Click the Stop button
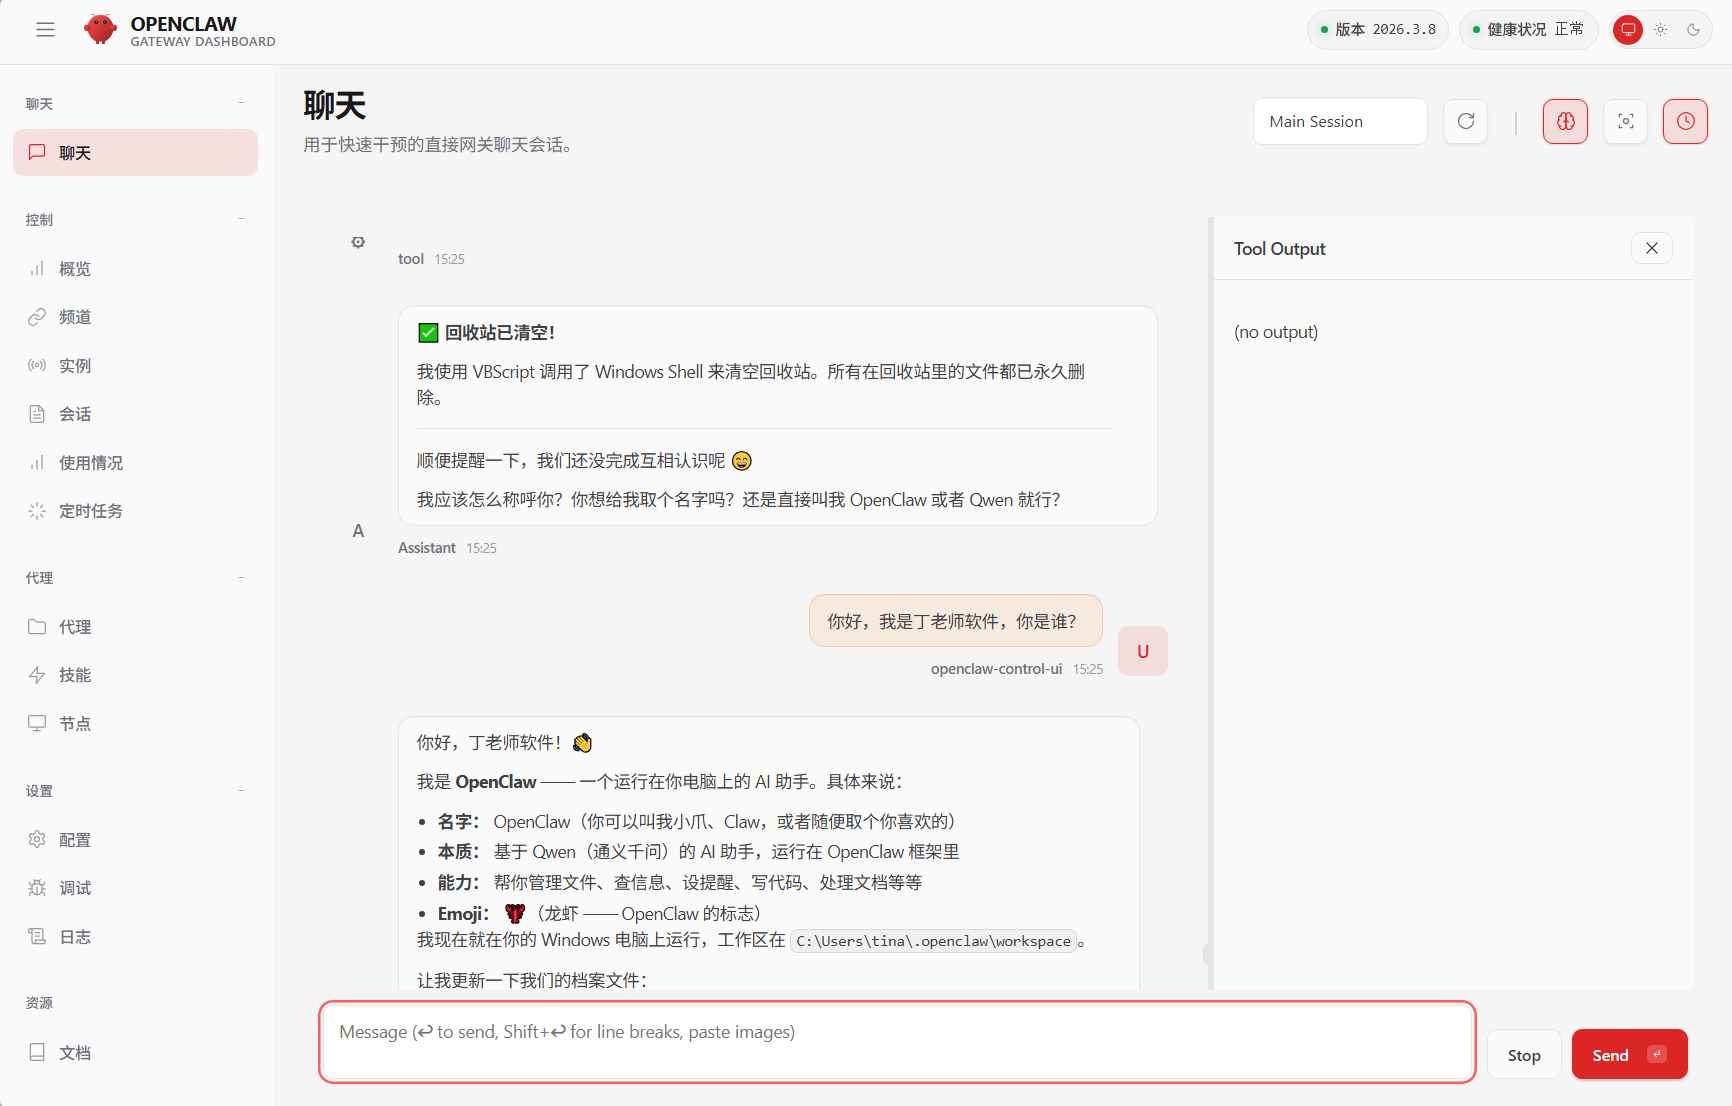This screenshot has width=1732, height=1106. [1523, 1055]
